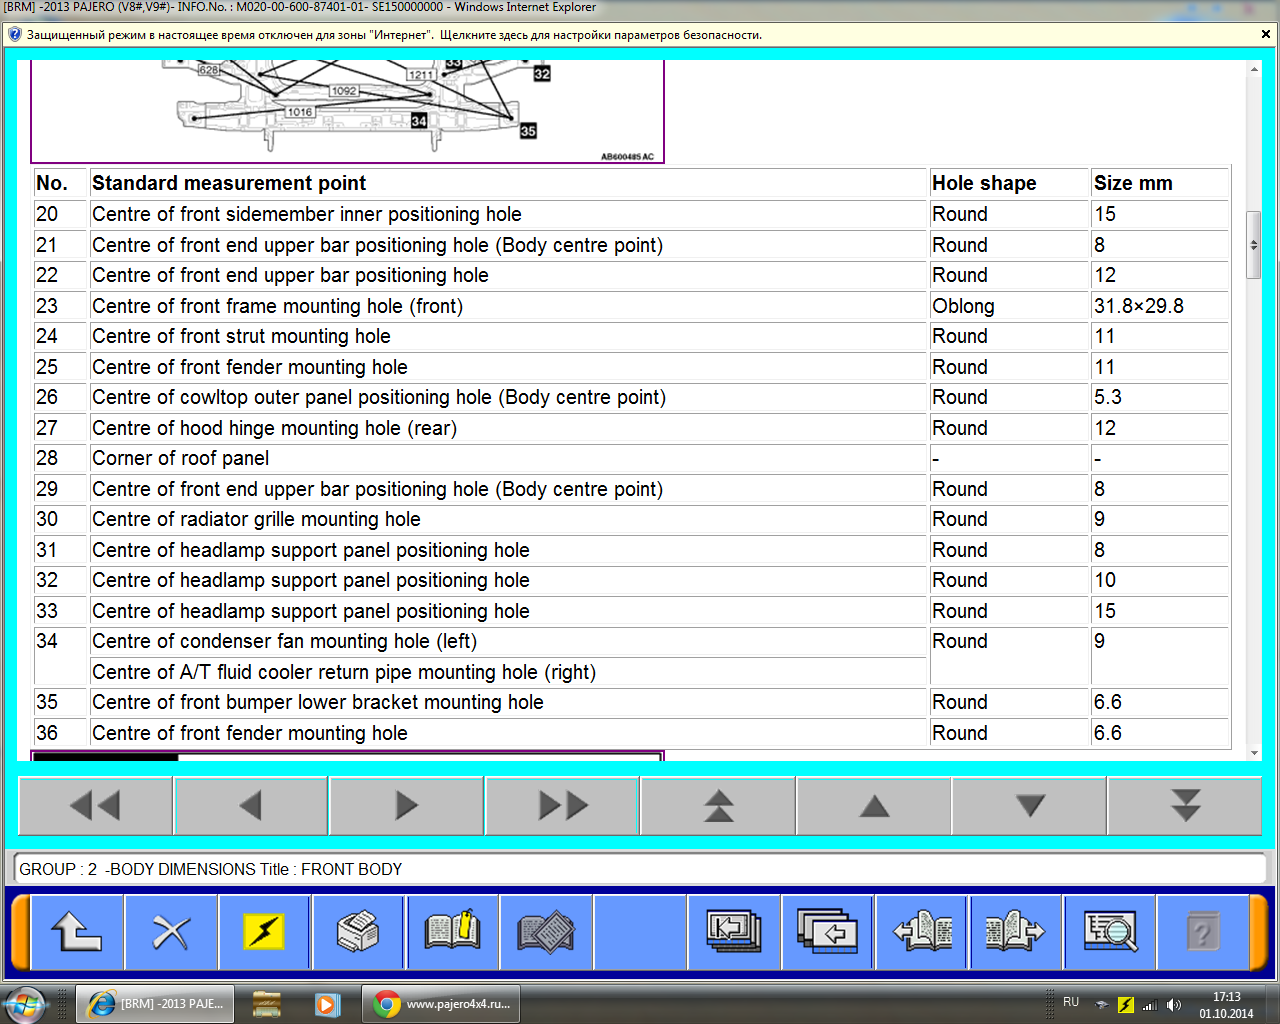1280x1024 pixels.
Task: Click the vertical scrollbar thumb in content
Action: (x=1254, y=245)
